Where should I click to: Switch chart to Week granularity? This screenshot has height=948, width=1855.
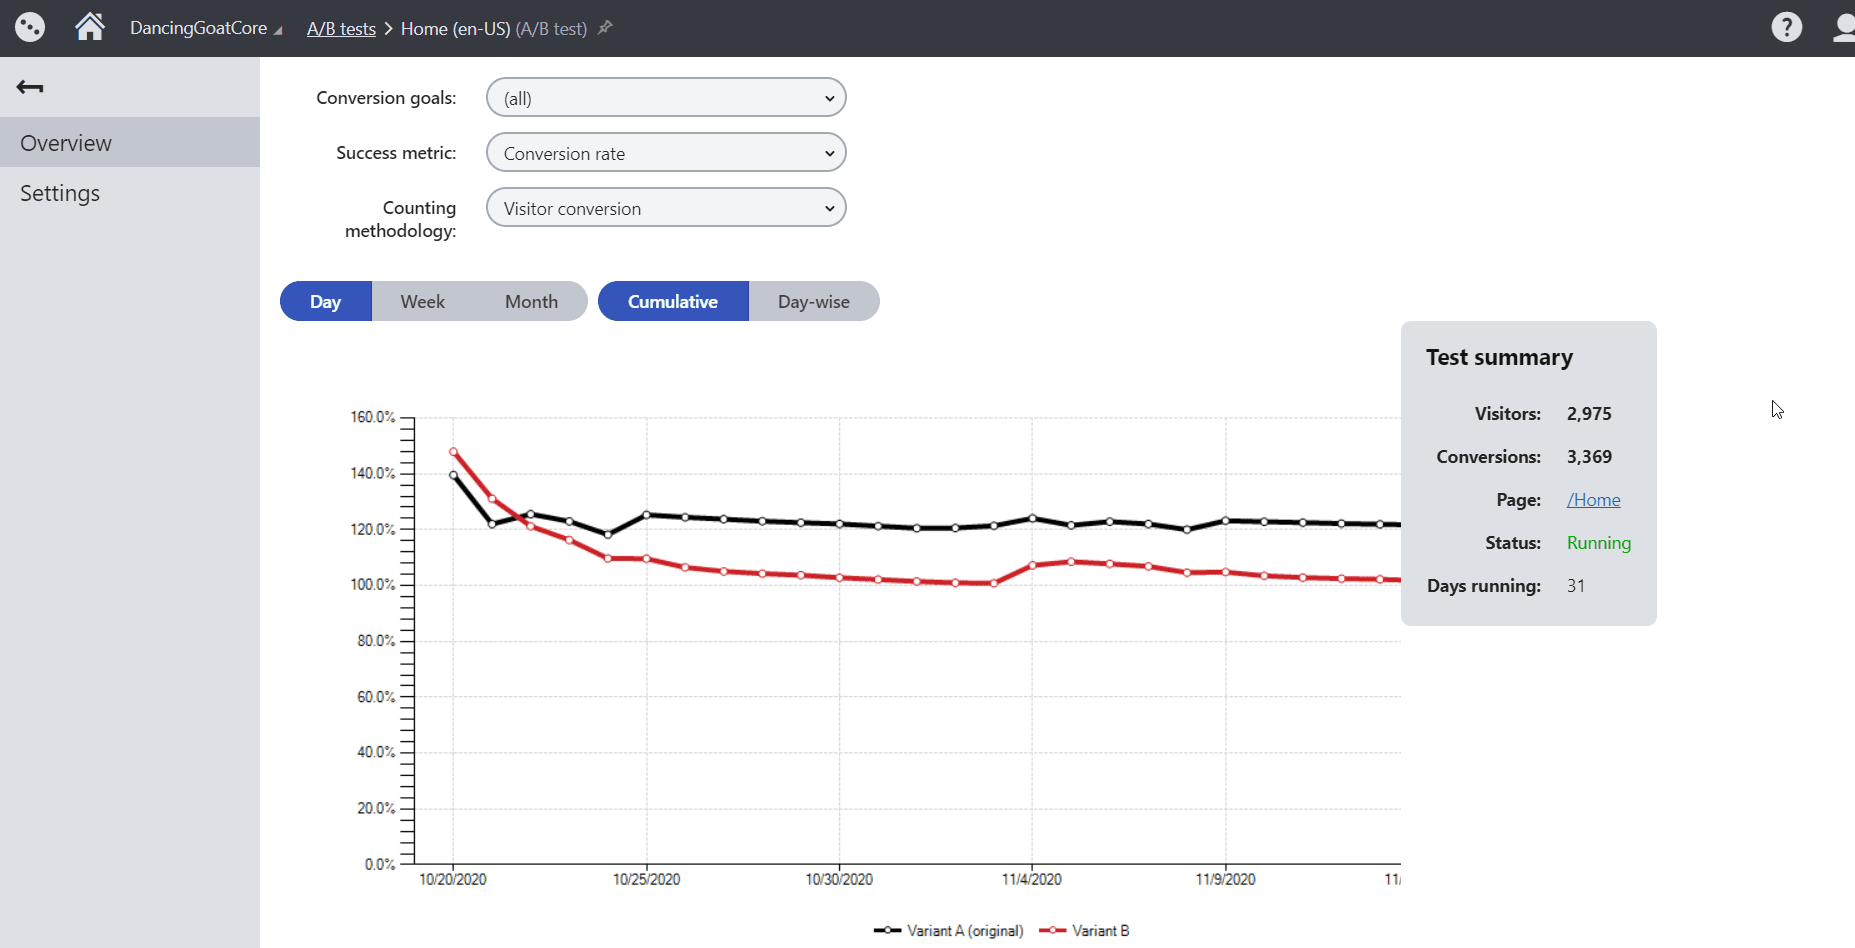(422, 301)
